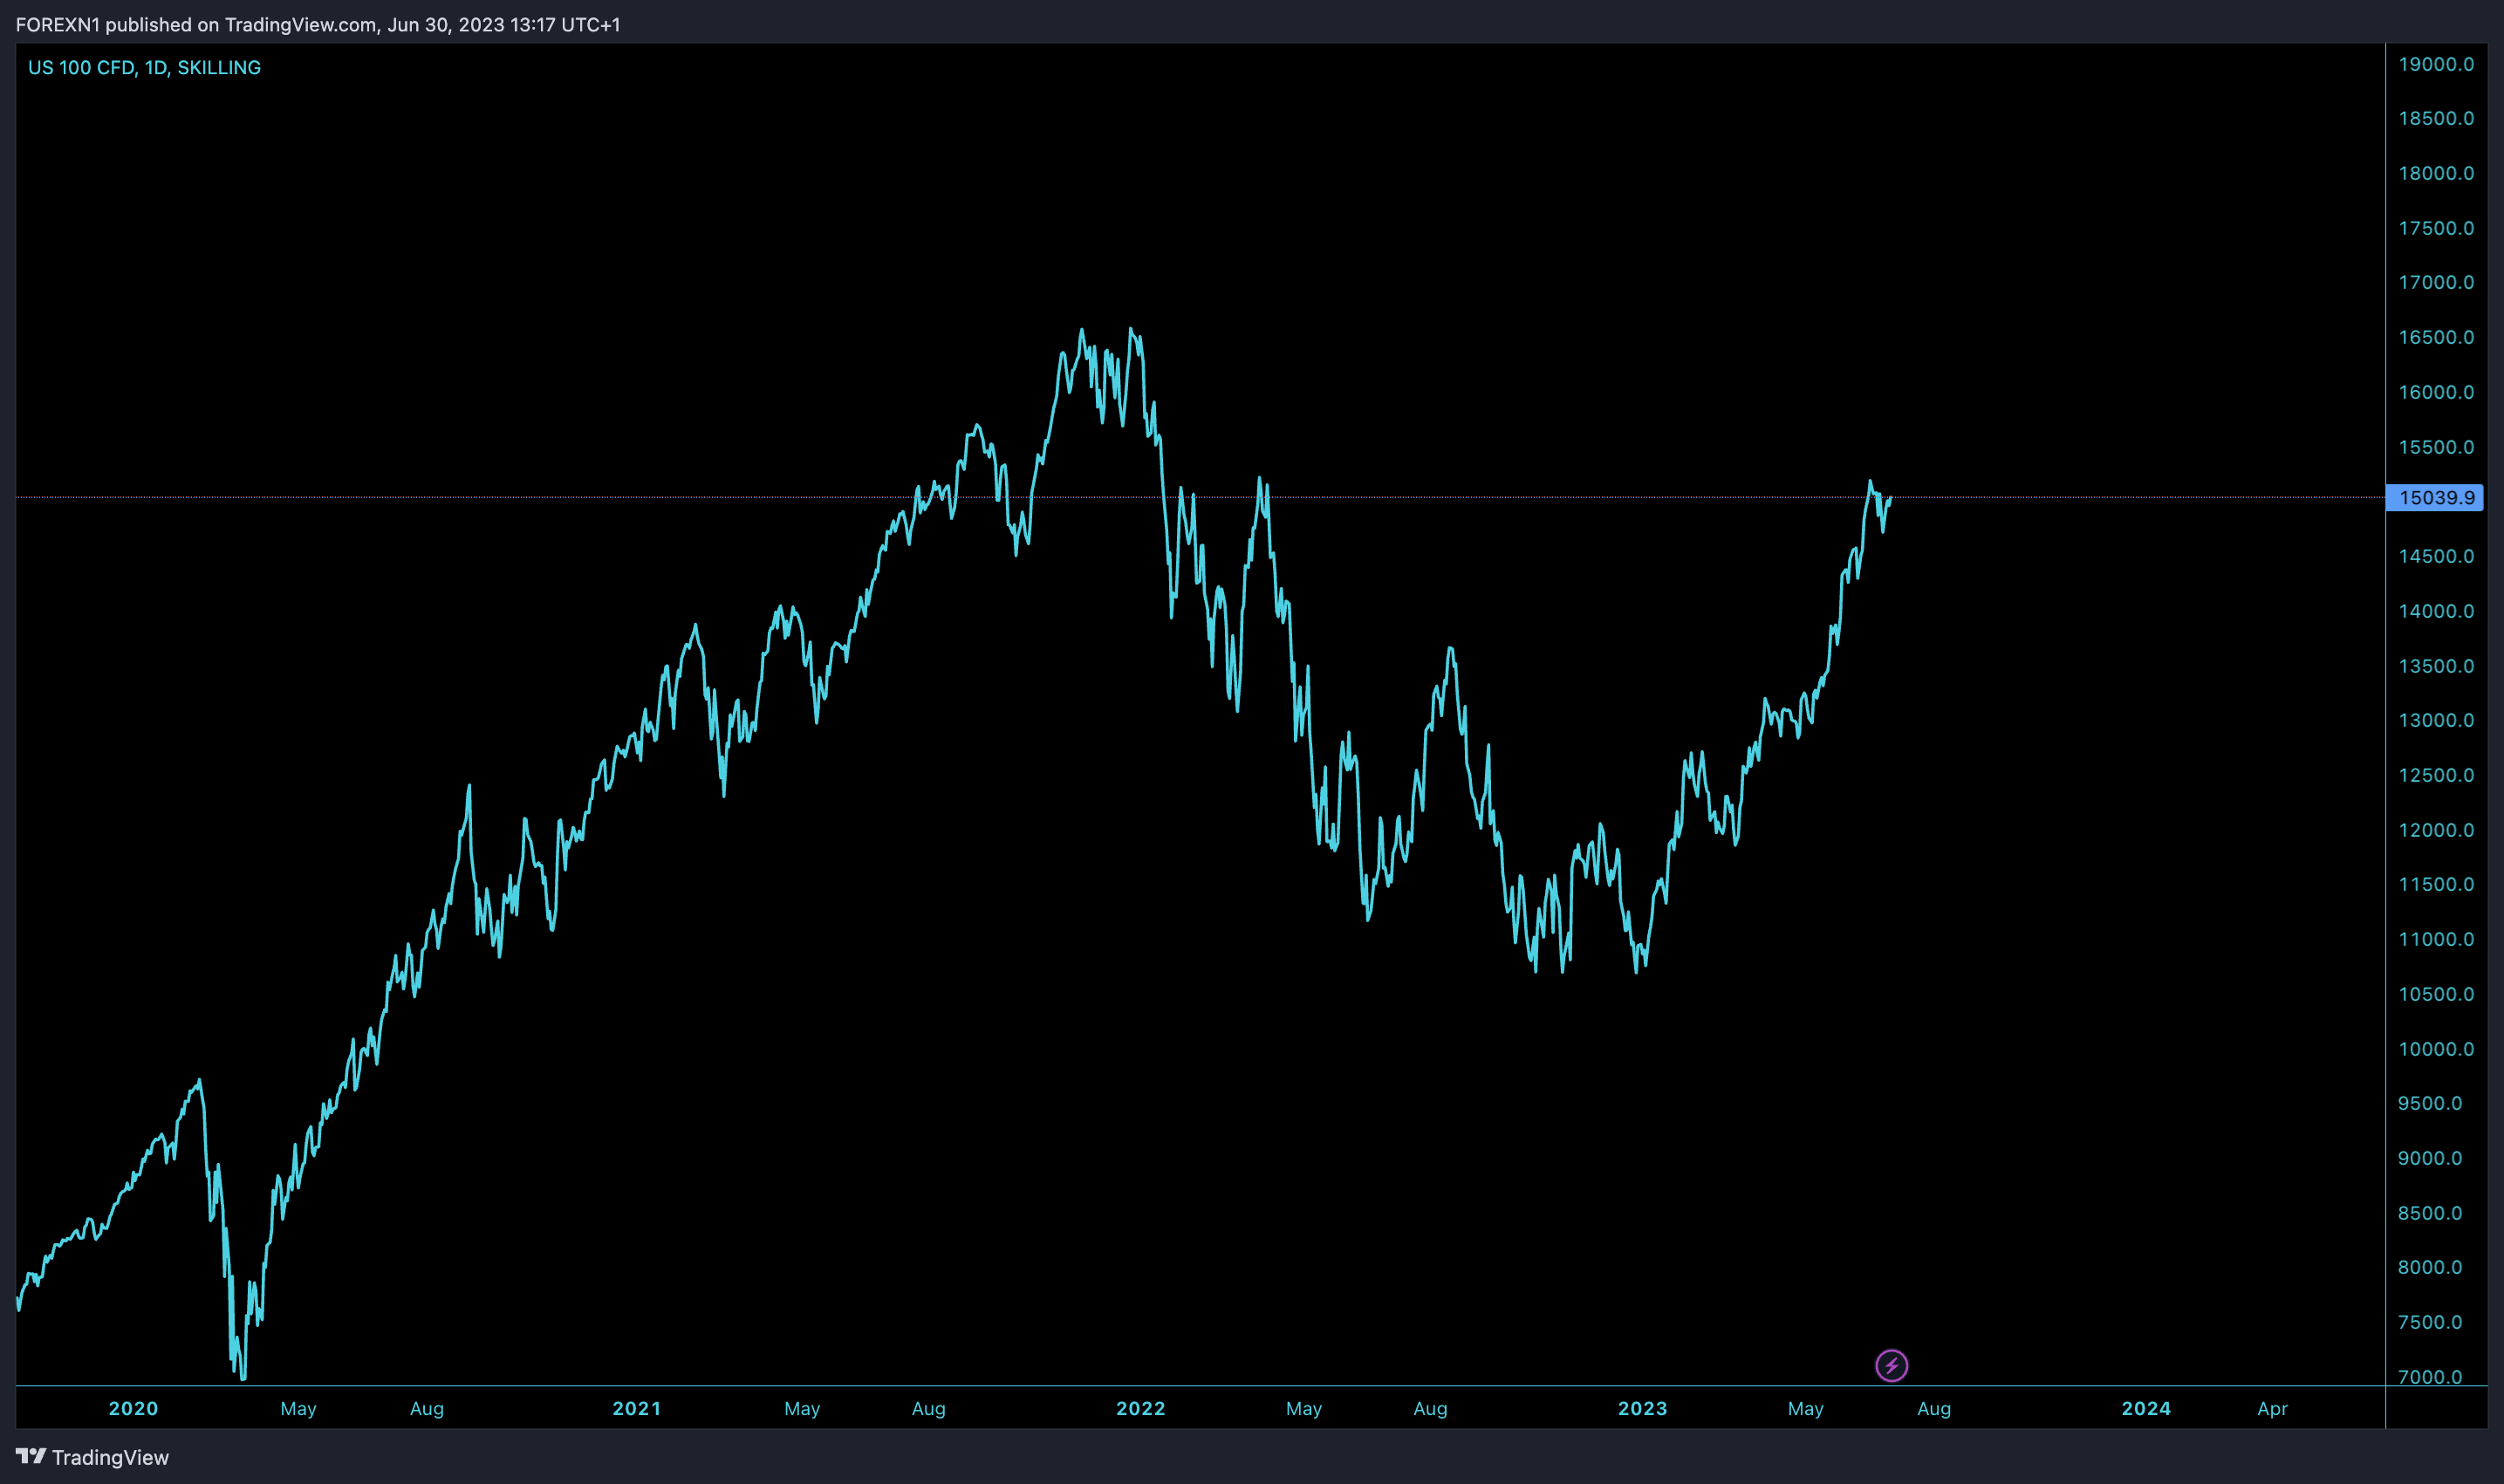Click the 11500.0 price axis label

point(2436,884)
